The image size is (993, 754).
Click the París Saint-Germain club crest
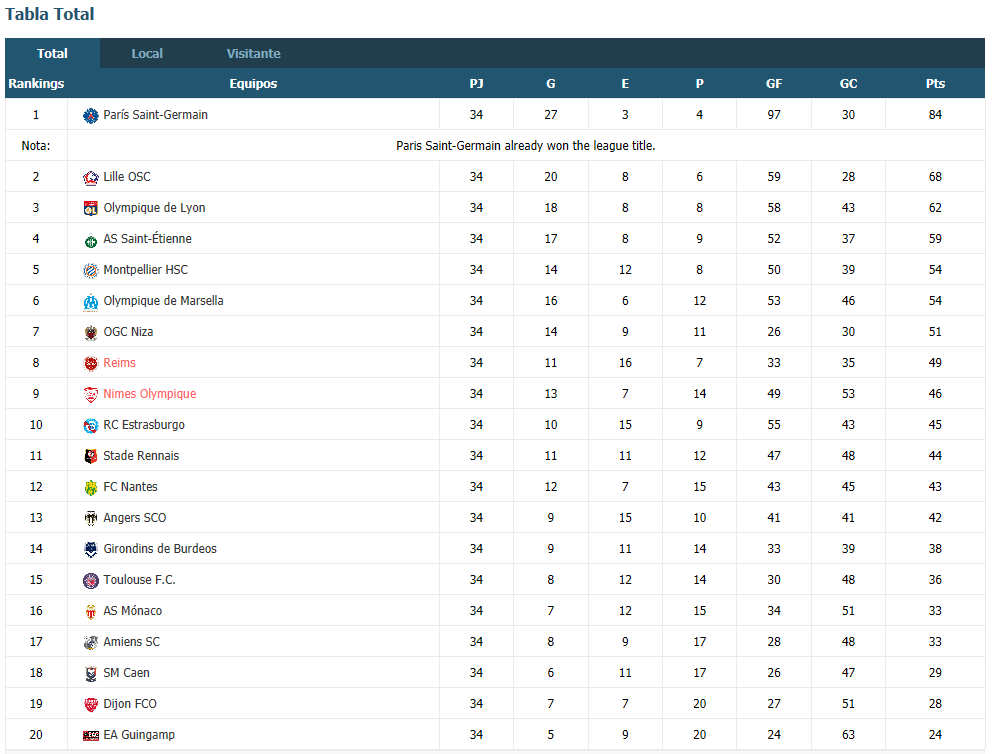(x=91, y=115)
